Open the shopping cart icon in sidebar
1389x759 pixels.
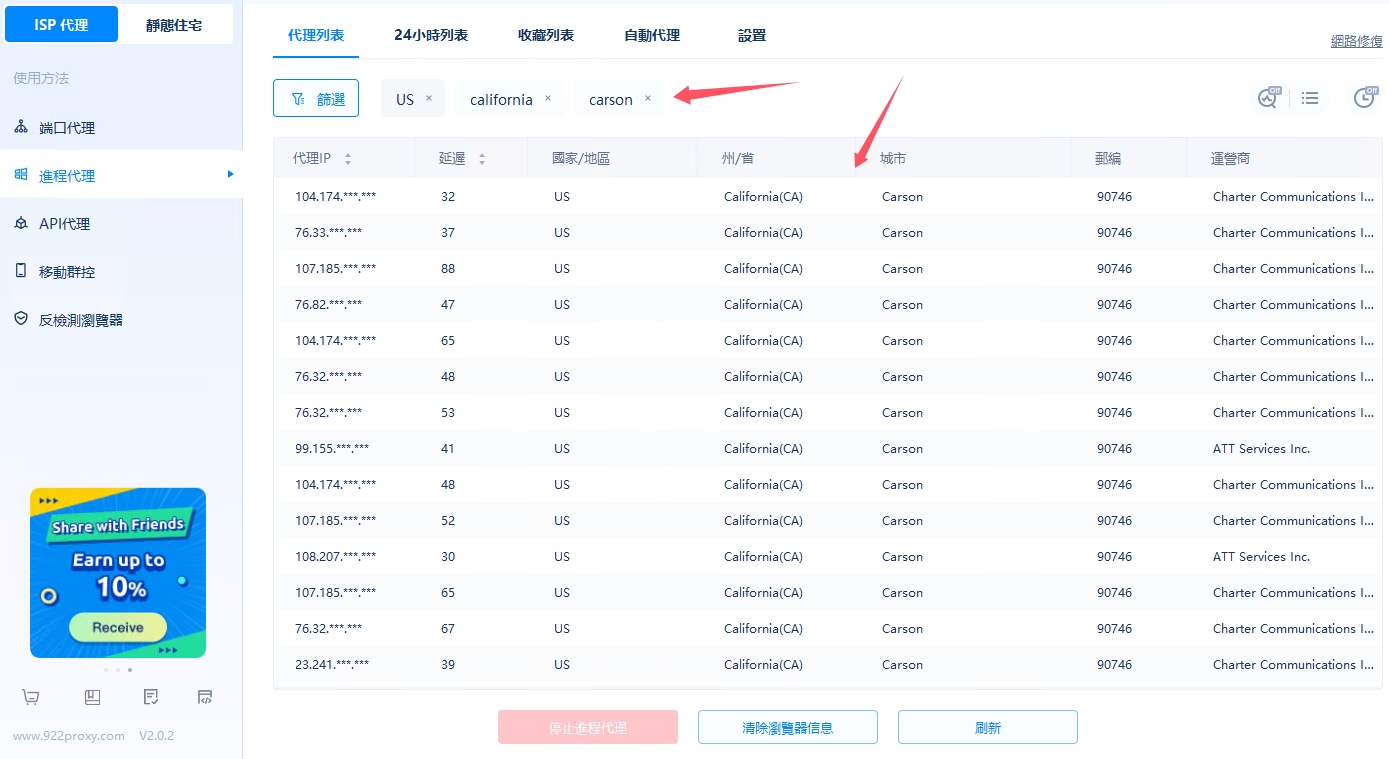coord(31,697)
